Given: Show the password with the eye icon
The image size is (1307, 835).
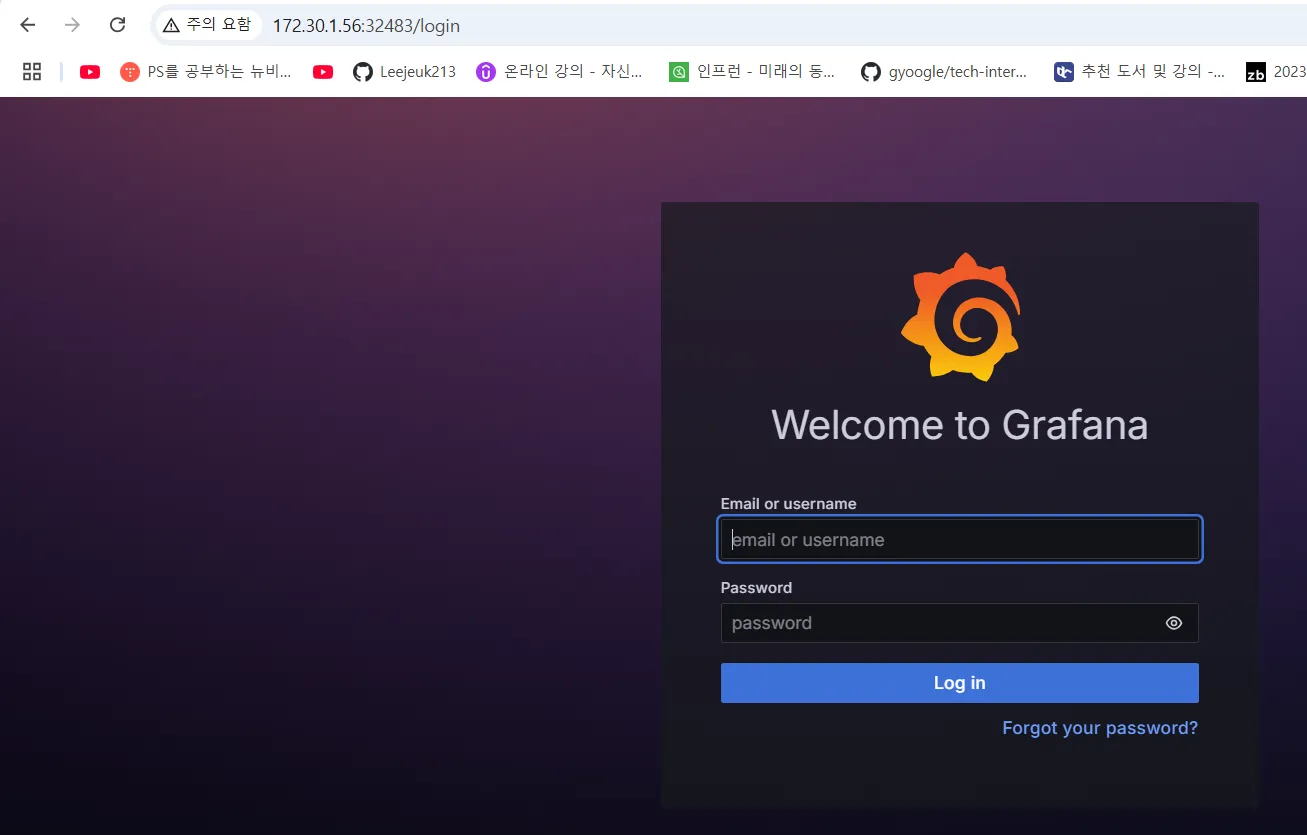Looking at the screenshot, I should (x=1174, y=623).
